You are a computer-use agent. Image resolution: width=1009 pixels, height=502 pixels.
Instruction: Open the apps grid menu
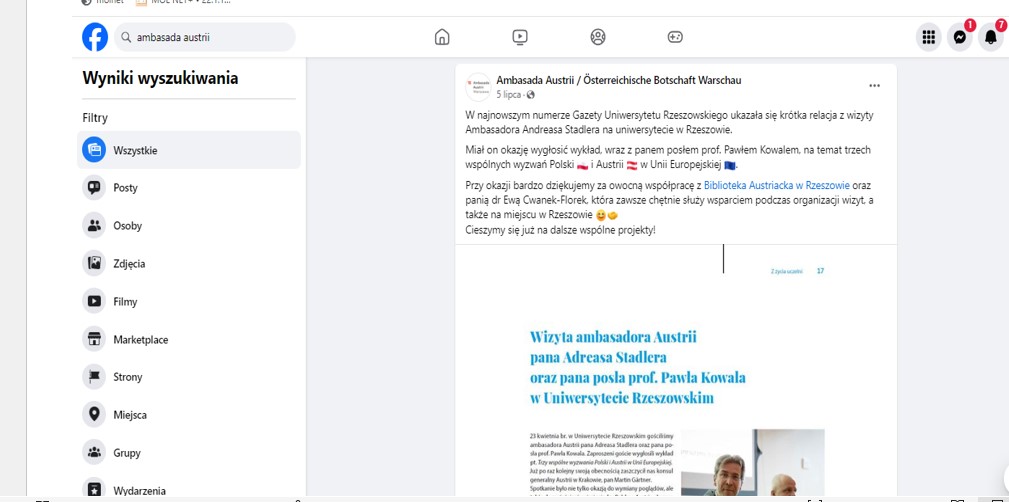pyautogui.click(x=929, y=37)
